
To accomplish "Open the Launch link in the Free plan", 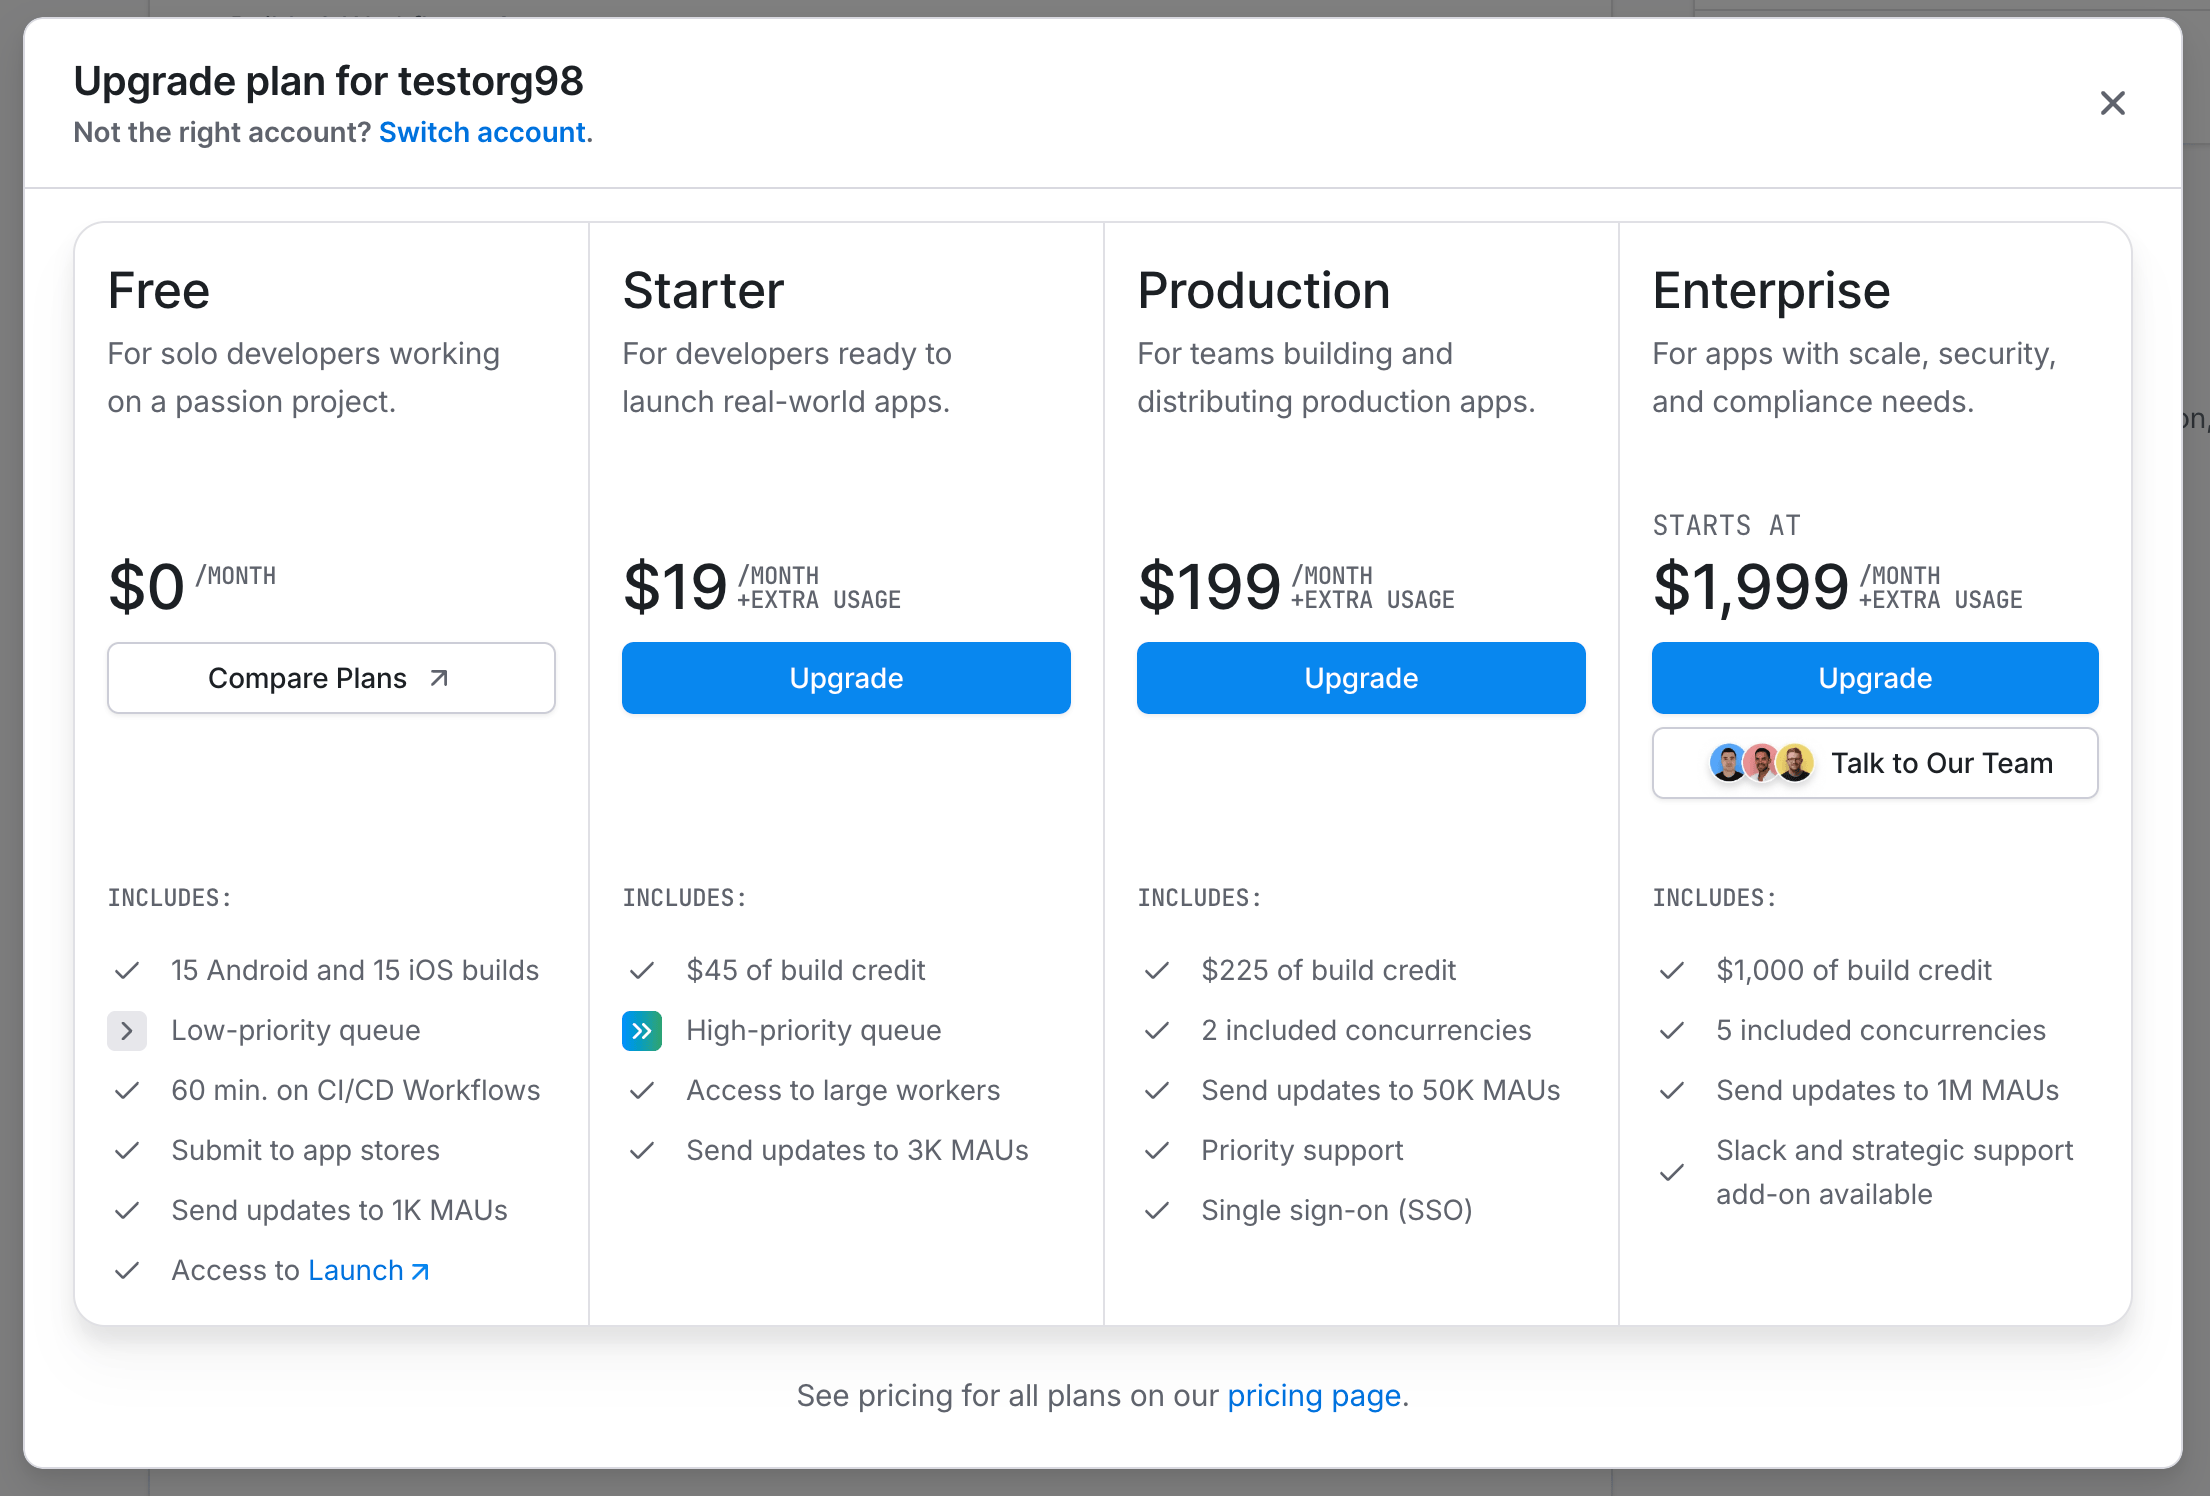I will (x=356, y=1270).
